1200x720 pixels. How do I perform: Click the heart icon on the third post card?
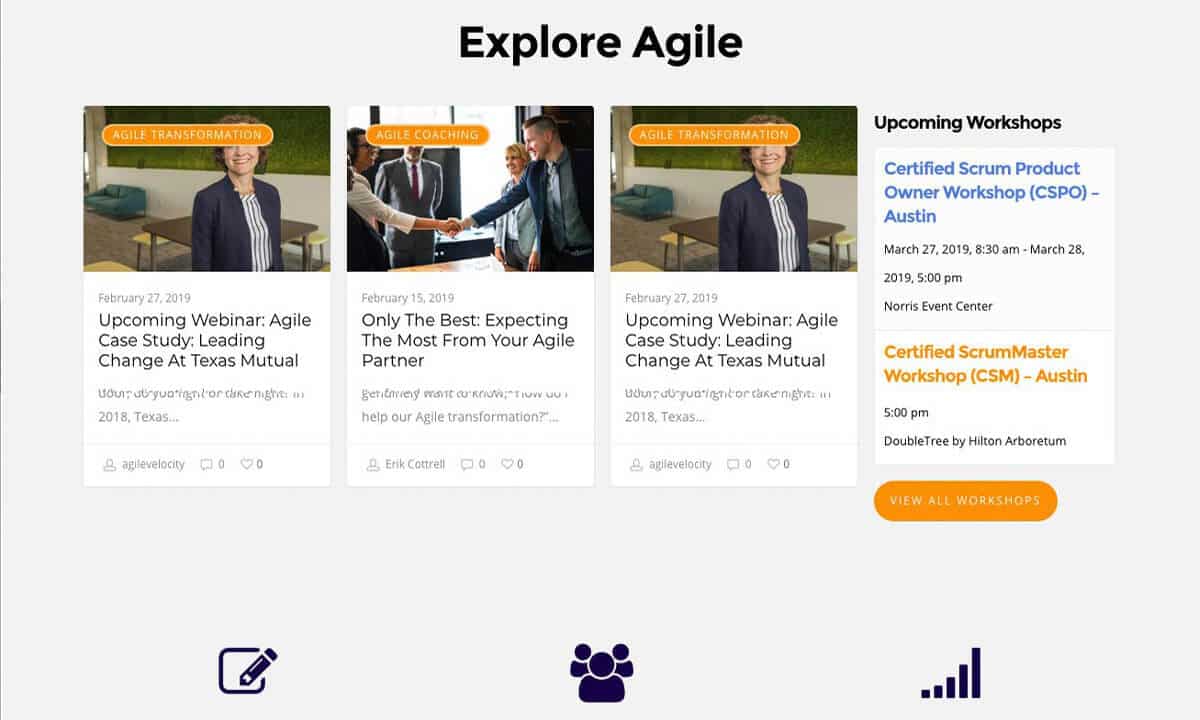pyautogui.click(x=773, y=464)
